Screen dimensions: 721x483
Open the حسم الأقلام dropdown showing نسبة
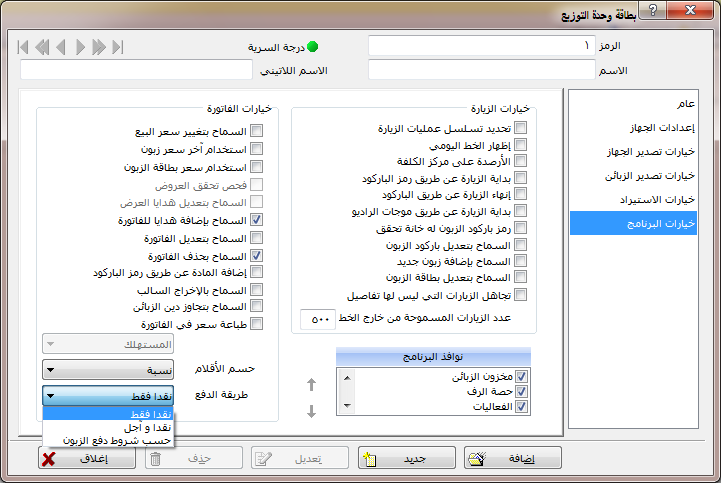coord(109,370)
